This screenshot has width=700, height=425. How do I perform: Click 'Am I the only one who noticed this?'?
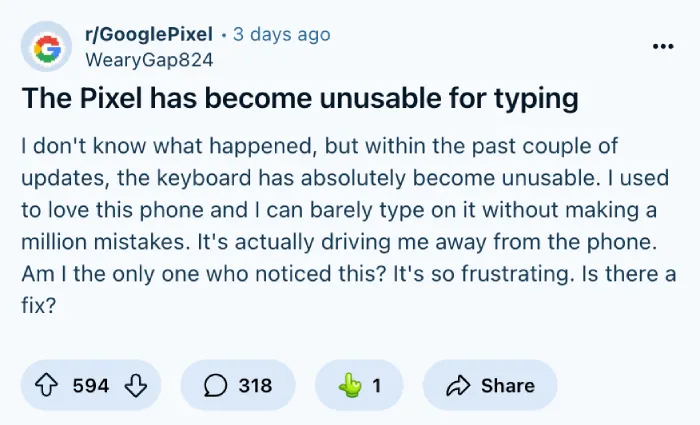[203, 274]
